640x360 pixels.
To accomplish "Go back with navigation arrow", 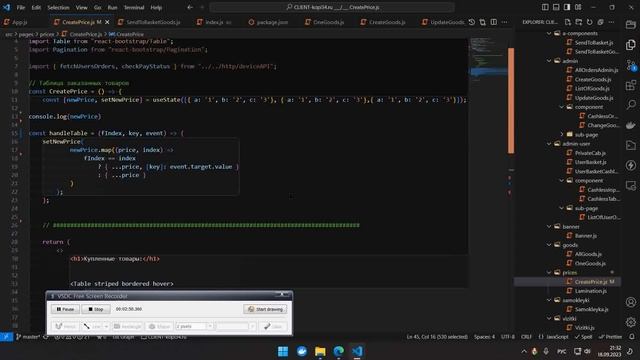I will coord(190,7).
